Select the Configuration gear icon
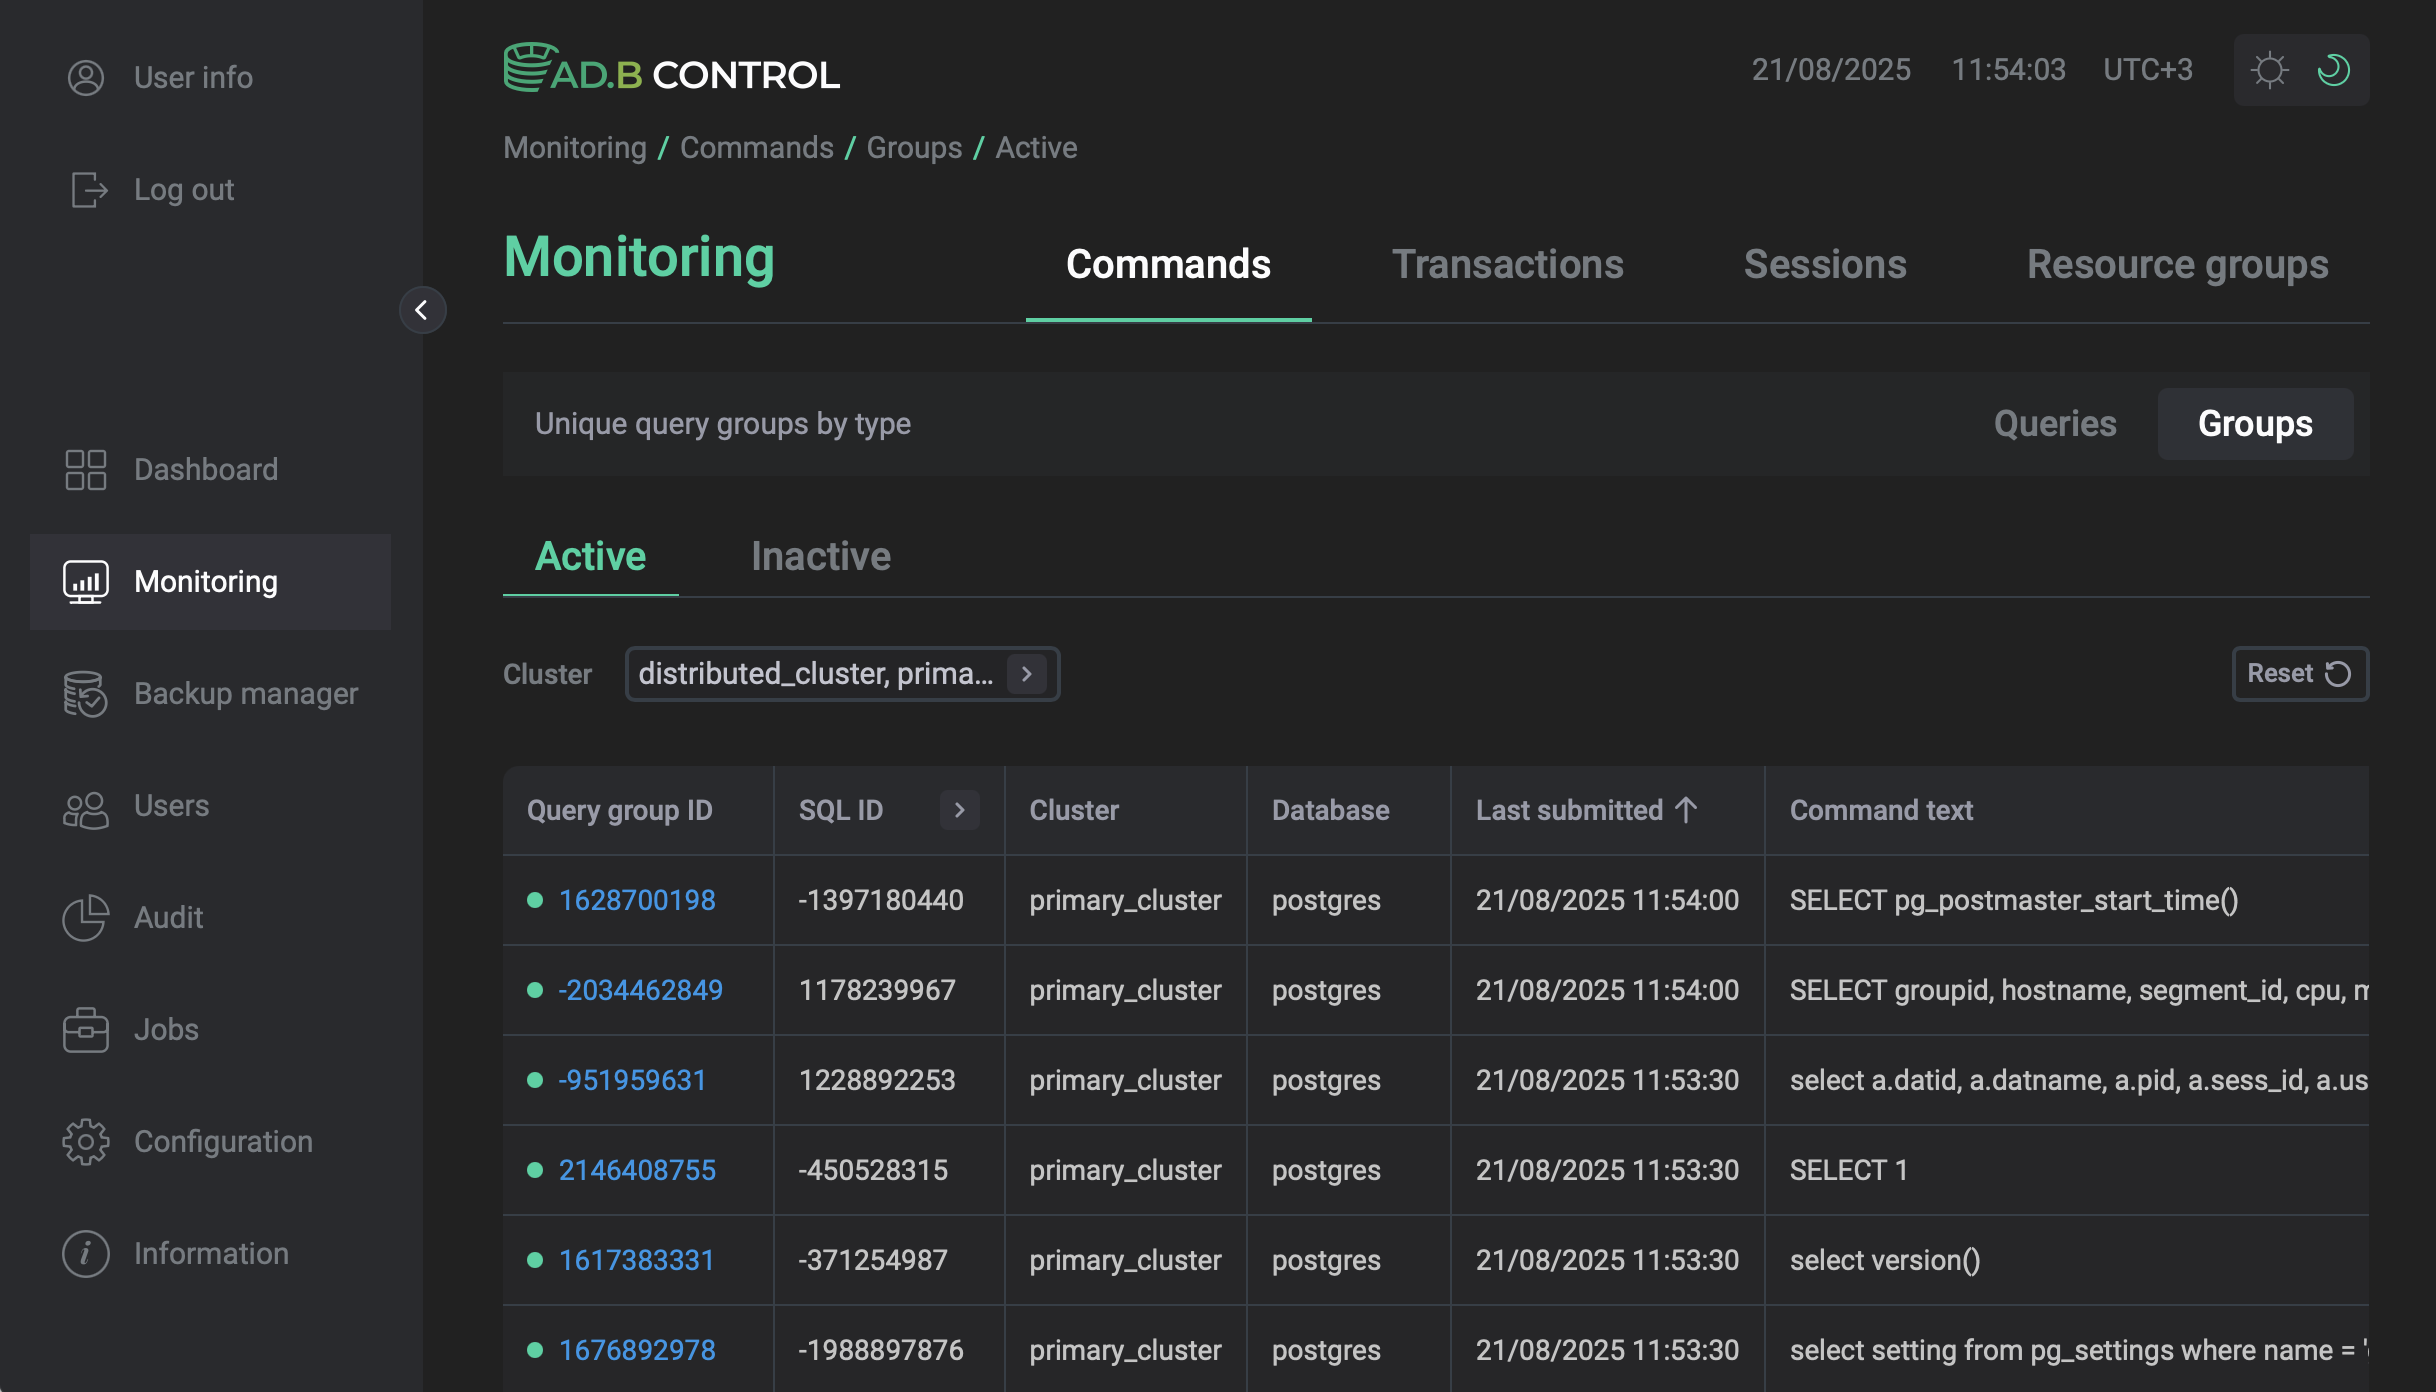 (85, 1141)
